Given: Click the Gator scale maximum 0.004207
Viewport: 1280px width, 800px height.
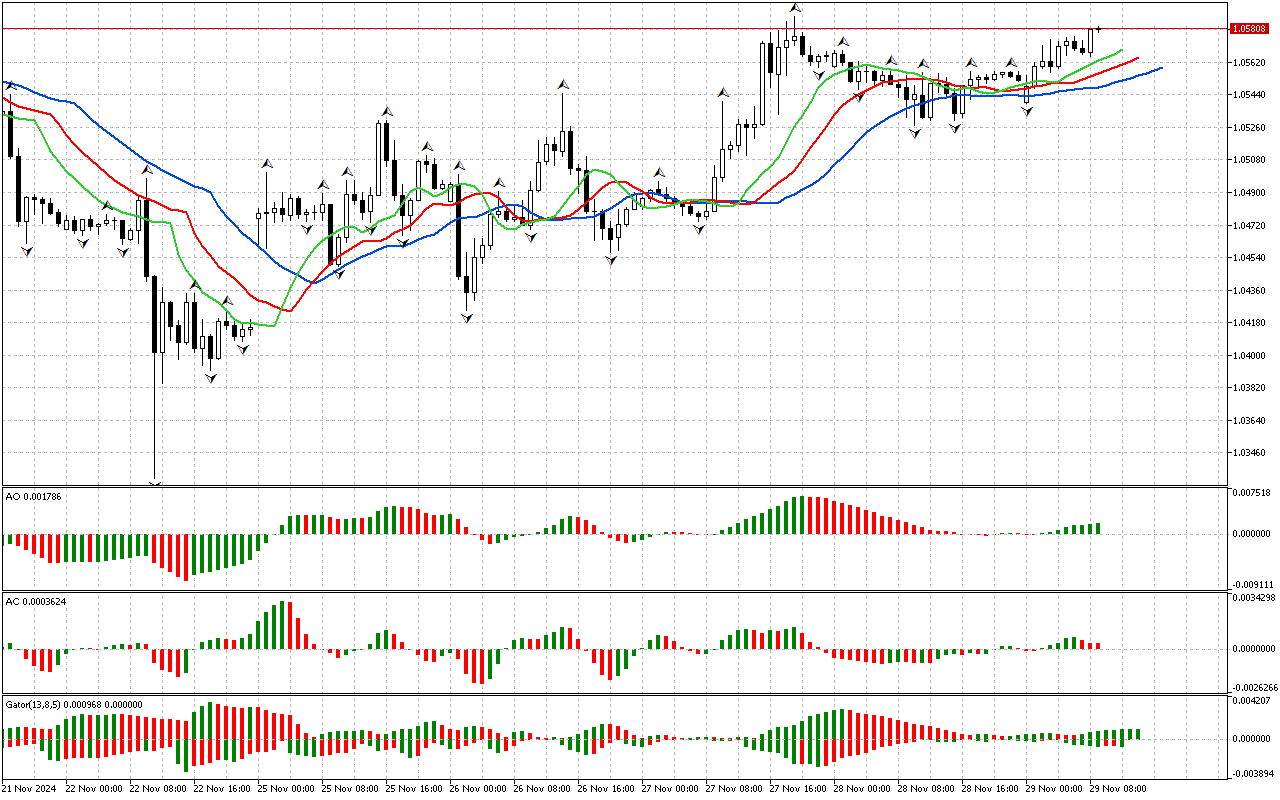Looking at the screenshot, I should pyautogui.click(x=1252, y=701).
